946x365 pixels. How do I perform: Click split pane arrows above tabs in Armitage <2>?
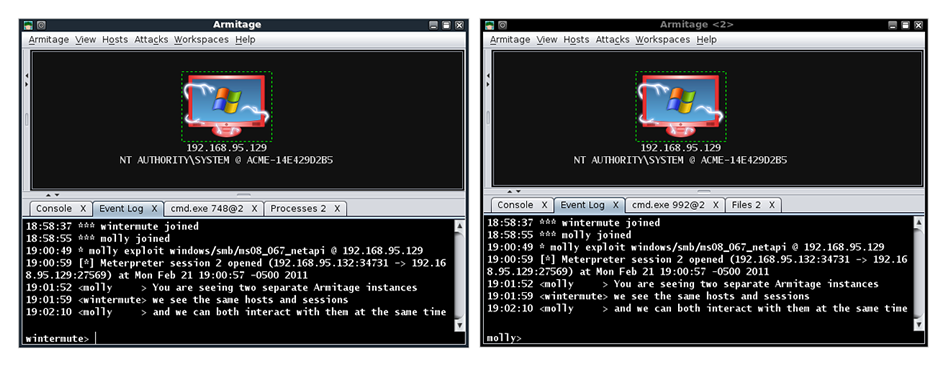tap(513, 192)
